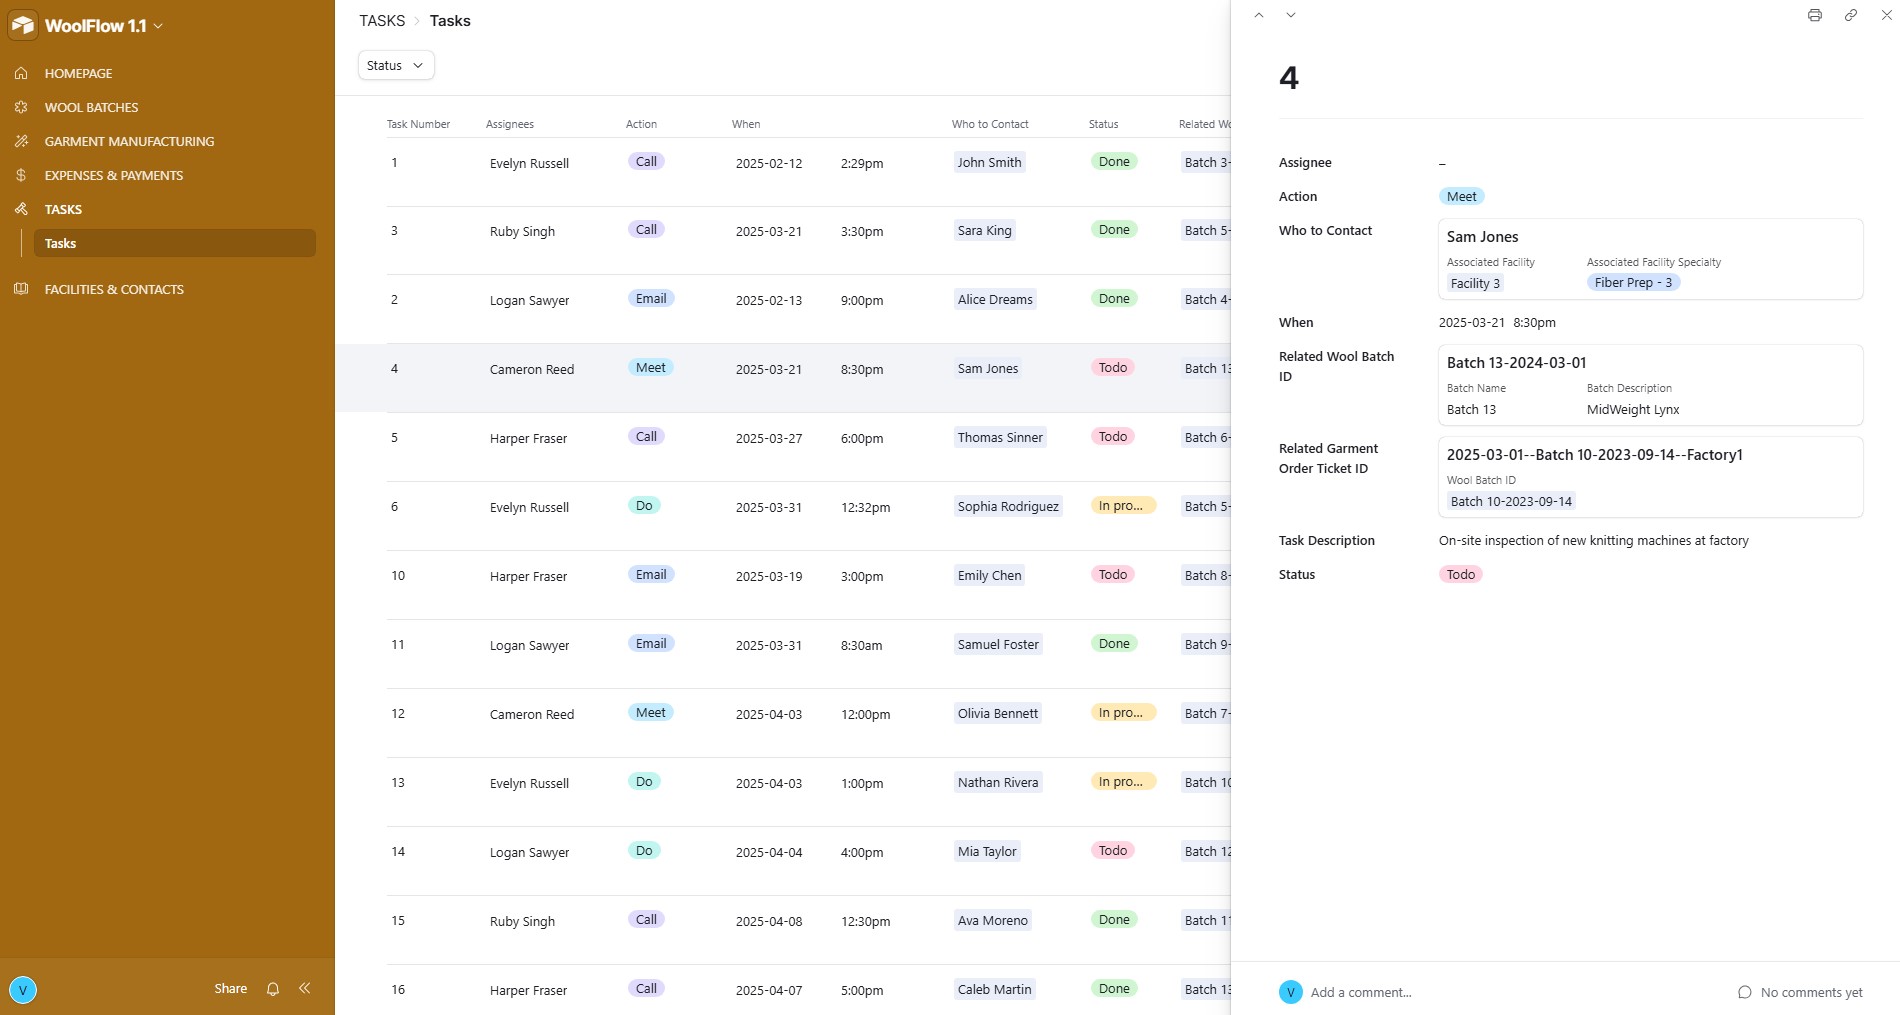
Task: Go to the next record with the down arrow
Action: (1291, 15)
